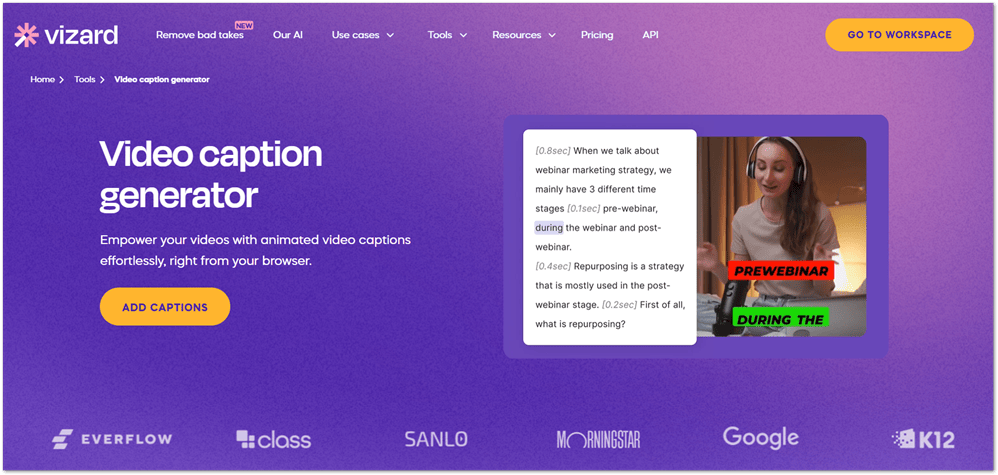998x475 pixels.
Task: Click the Video caption generator heading
Action: coord(211,175)
